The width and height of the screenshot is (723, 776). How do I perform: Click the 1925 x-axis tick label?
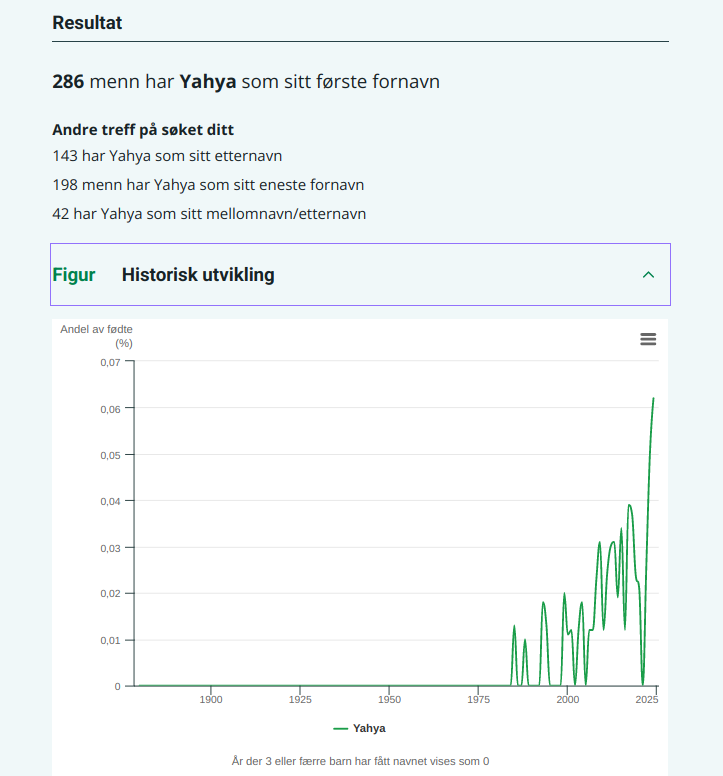pos(300,700)
